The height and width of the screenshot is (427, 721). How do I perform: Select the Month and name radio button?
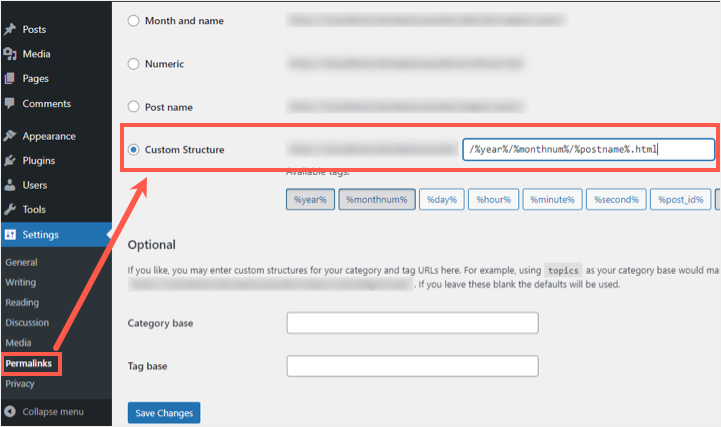tap(133, 21)
